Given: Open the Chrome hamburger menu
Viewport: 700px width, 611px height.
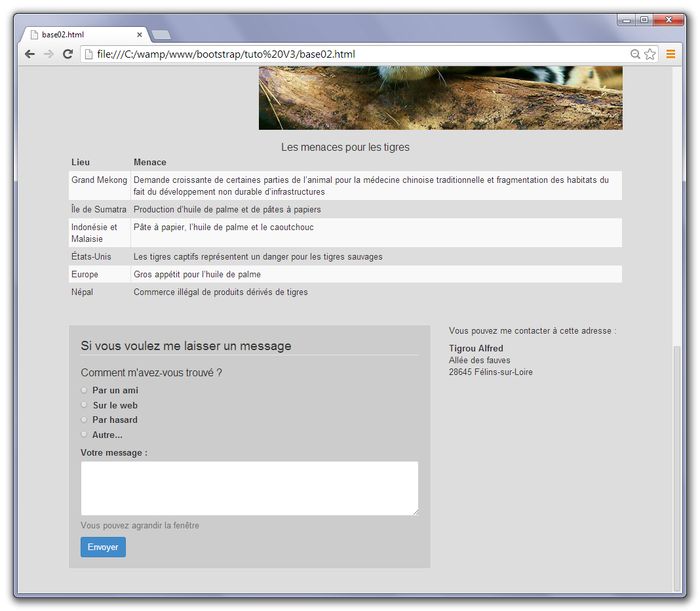Looking at the screenshot, I should click(x=671, y=54).
